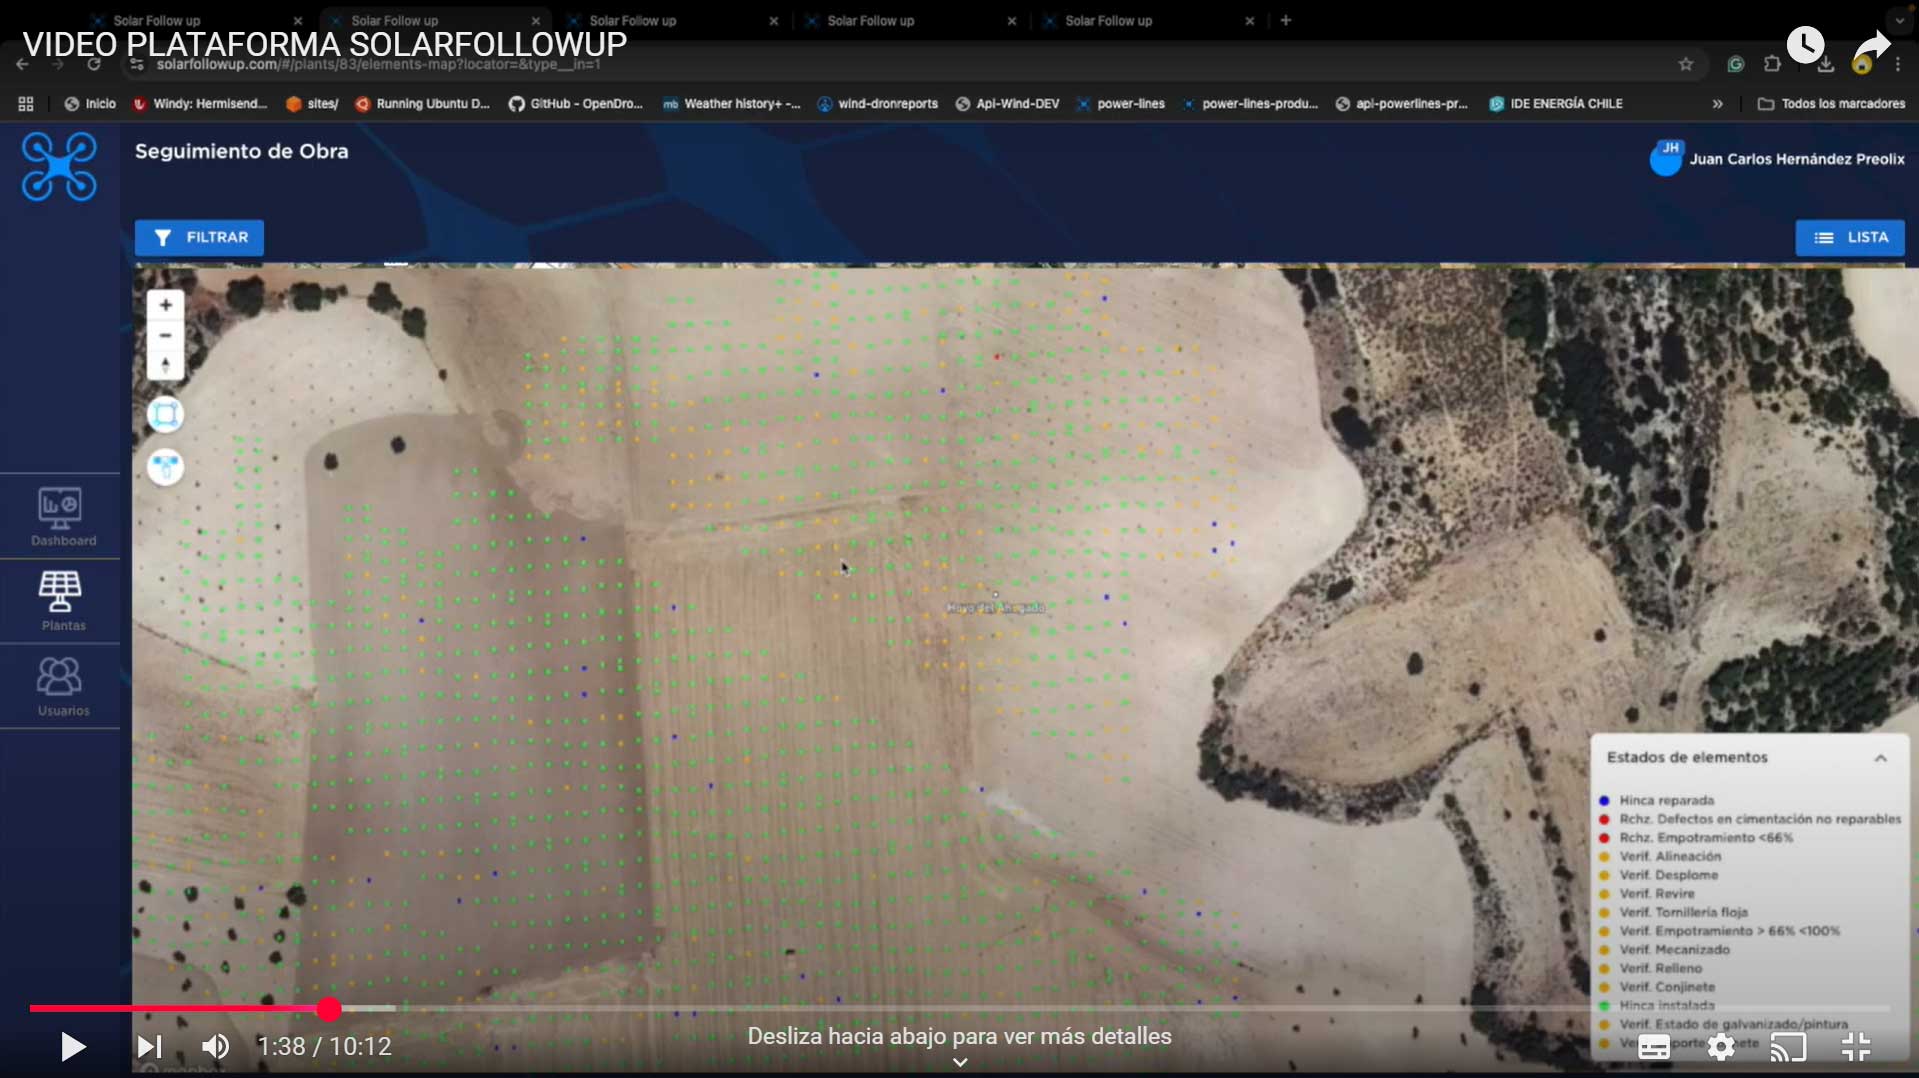This screenshot has width=1919, height=1078.
Task: Activate the map area selection tool
Action: click(x=165, y=414)
